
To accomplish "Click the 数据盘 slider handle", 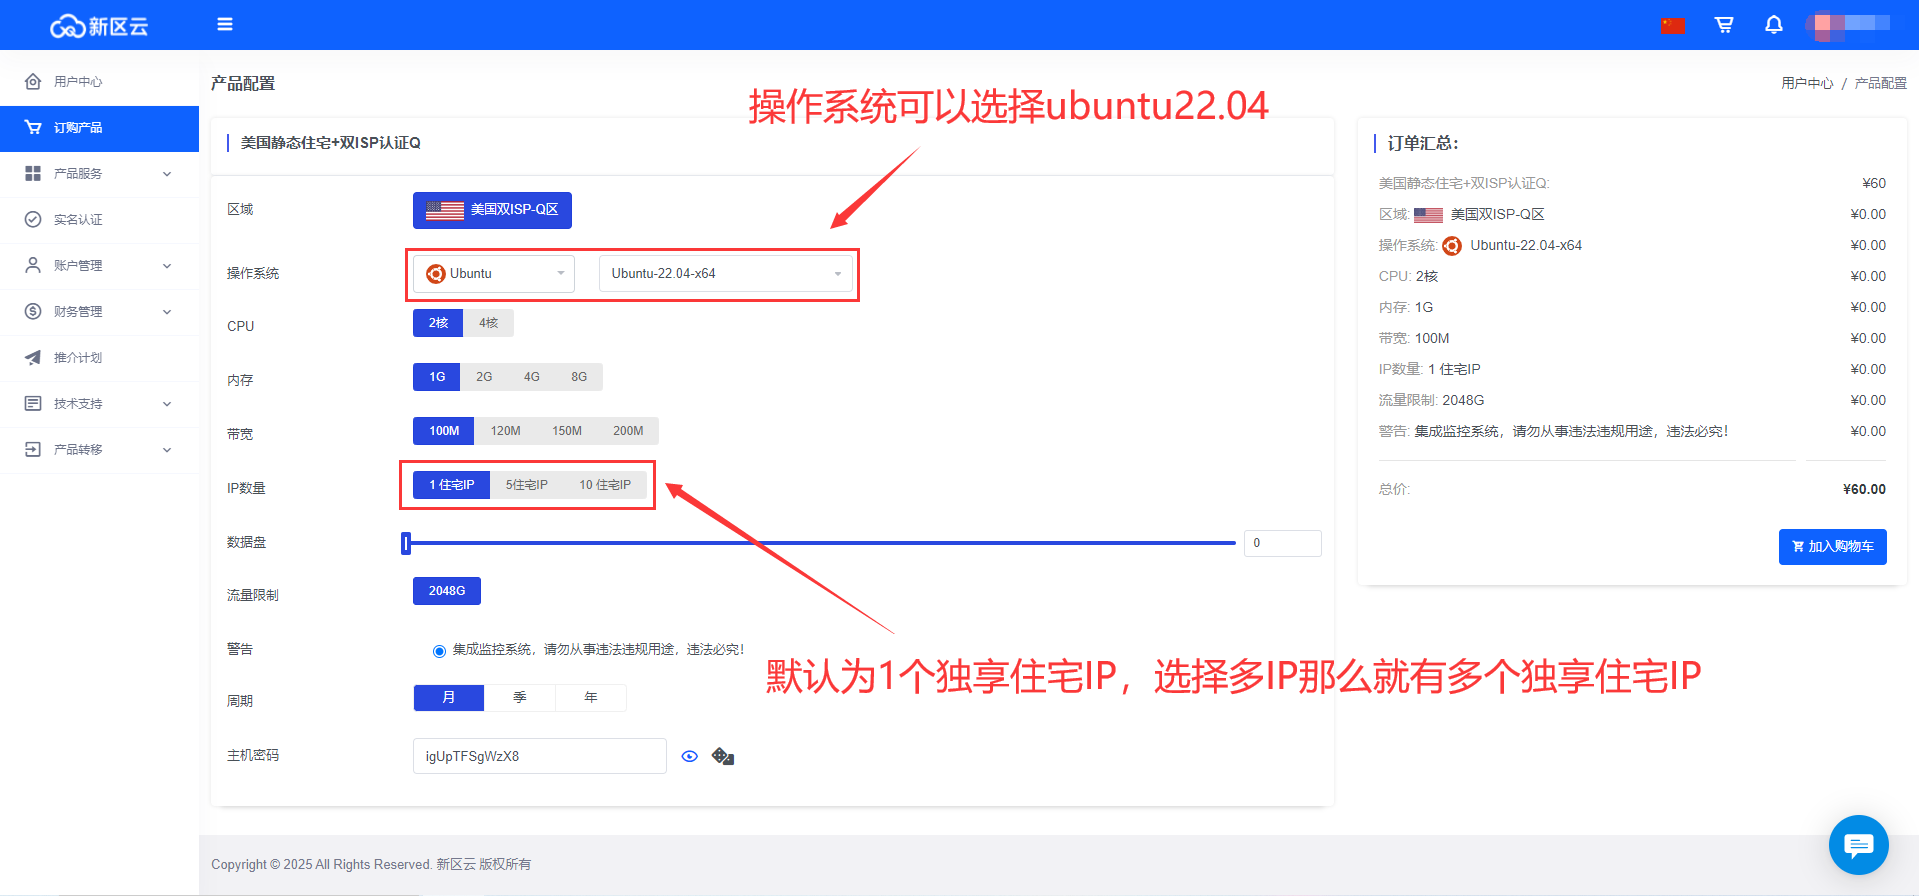I will [406, 543].
